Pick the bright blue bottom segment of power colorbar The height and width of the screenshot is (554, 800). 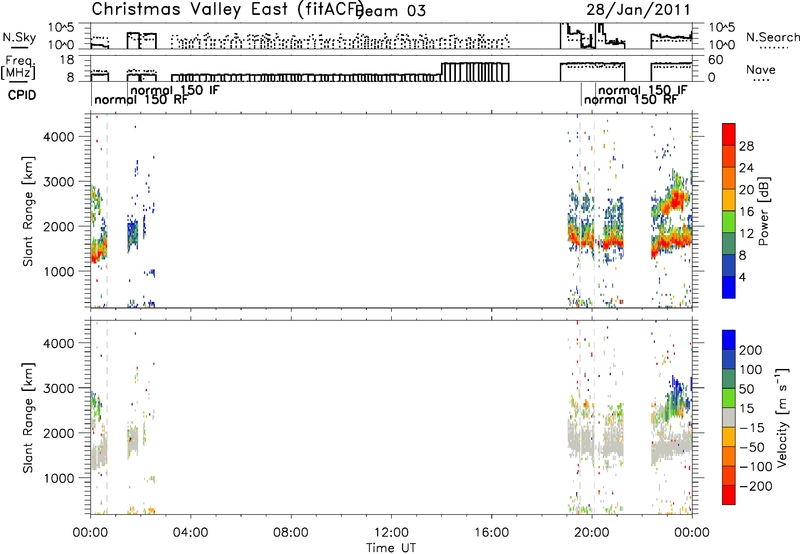click(x=729, y=287)
